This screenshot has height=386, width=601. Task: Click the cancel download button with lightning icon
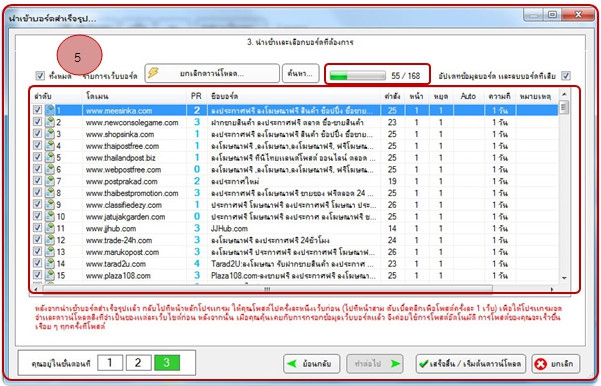coord(212,73)
